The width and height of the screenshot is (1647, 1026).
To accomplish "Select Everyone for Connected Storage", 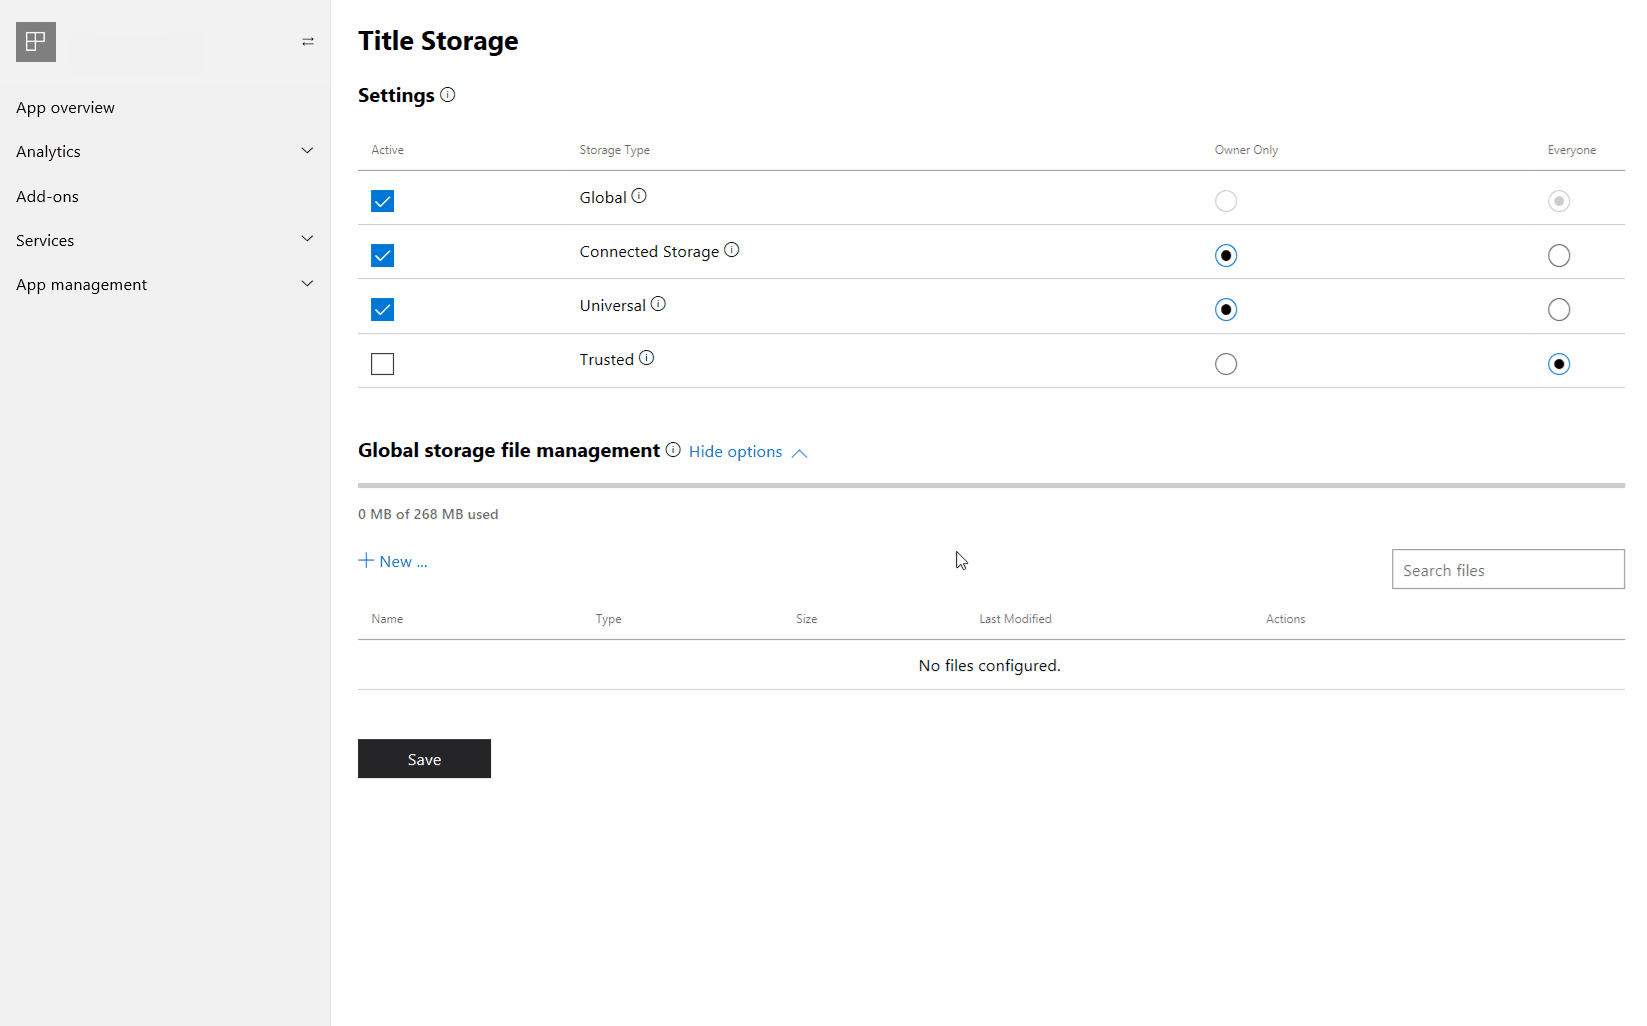I will coord(1559,255).
